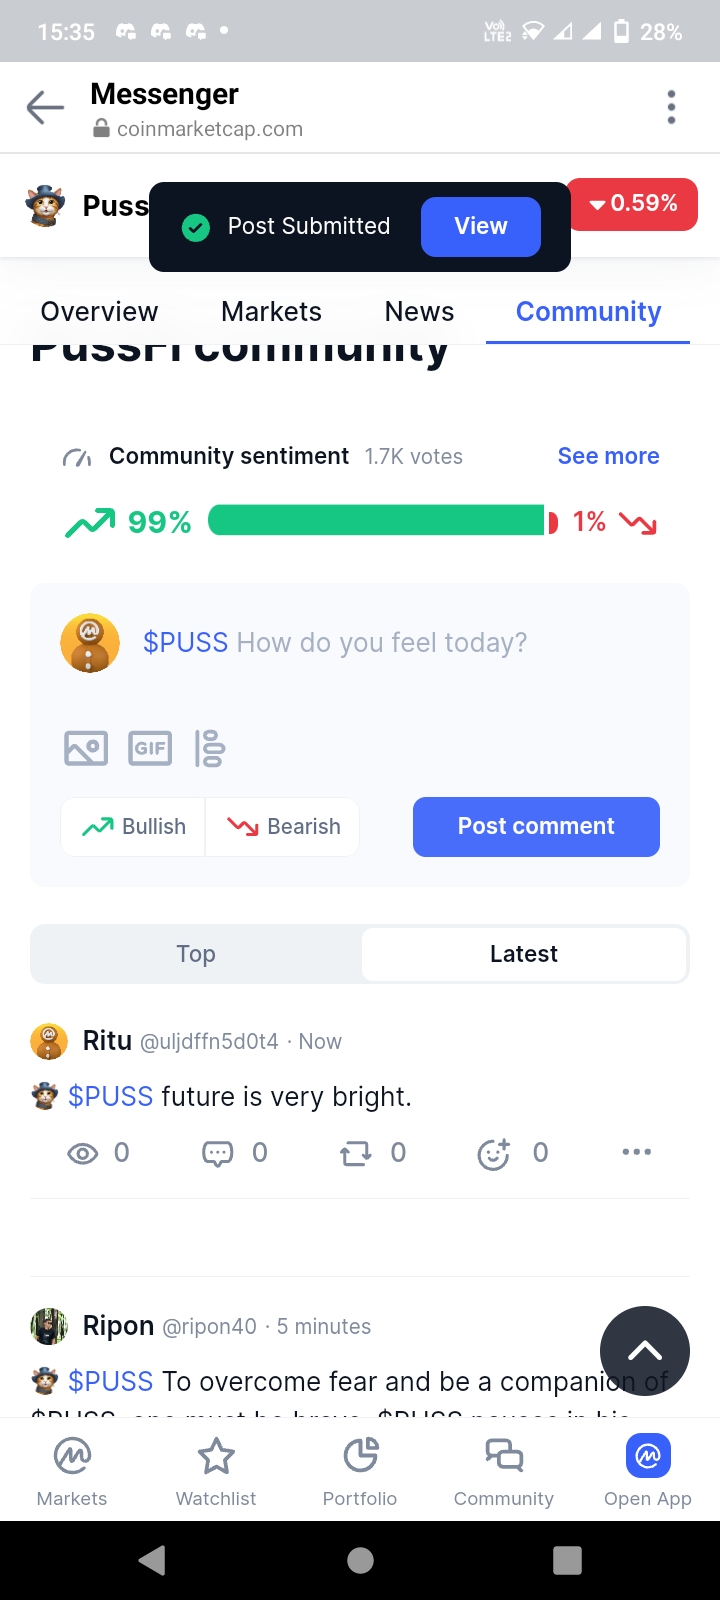Switch to the Markets tab
This screenshot has height=1600, width=720.
[x=271, y=312]
